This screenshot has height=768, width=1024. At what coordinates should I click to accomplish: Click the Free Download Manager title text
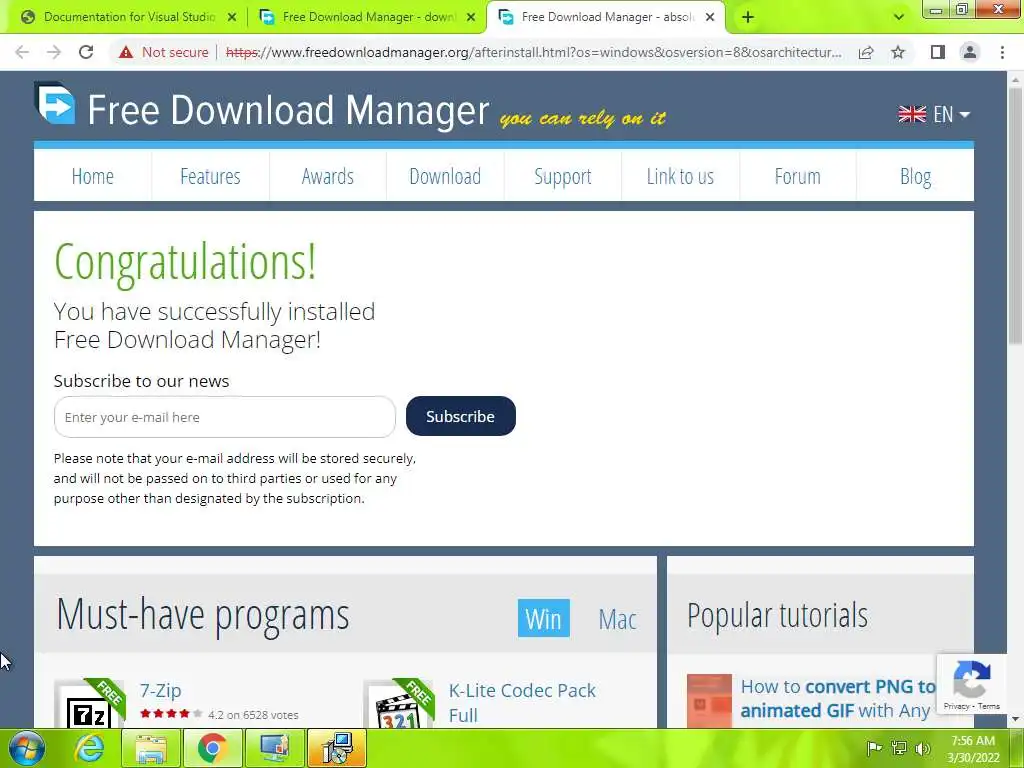click(x=288, y=110)
